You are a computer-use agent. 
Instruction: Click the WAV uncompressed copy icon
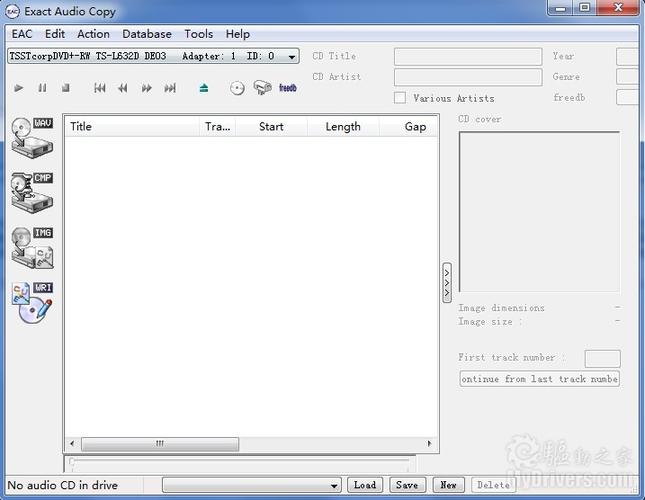click(32, 138)
